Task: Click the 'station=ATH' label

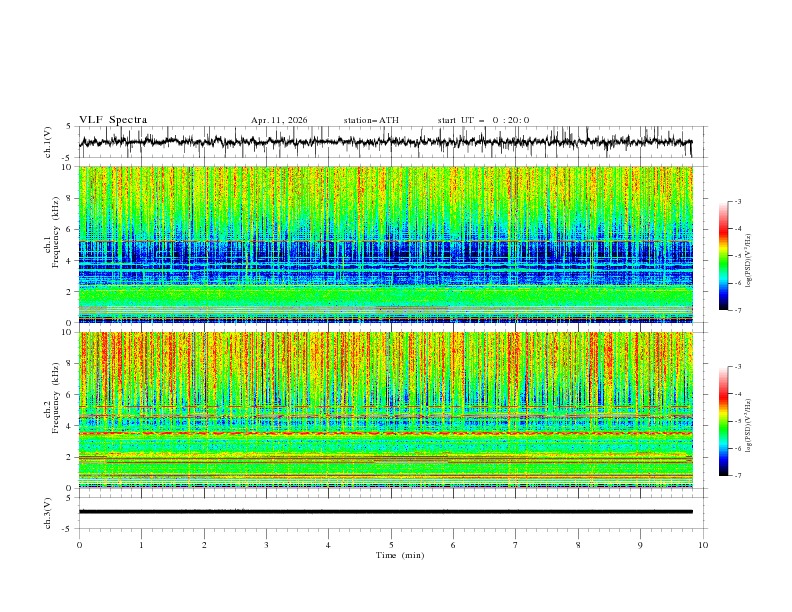Action: (x=371, y=120)
